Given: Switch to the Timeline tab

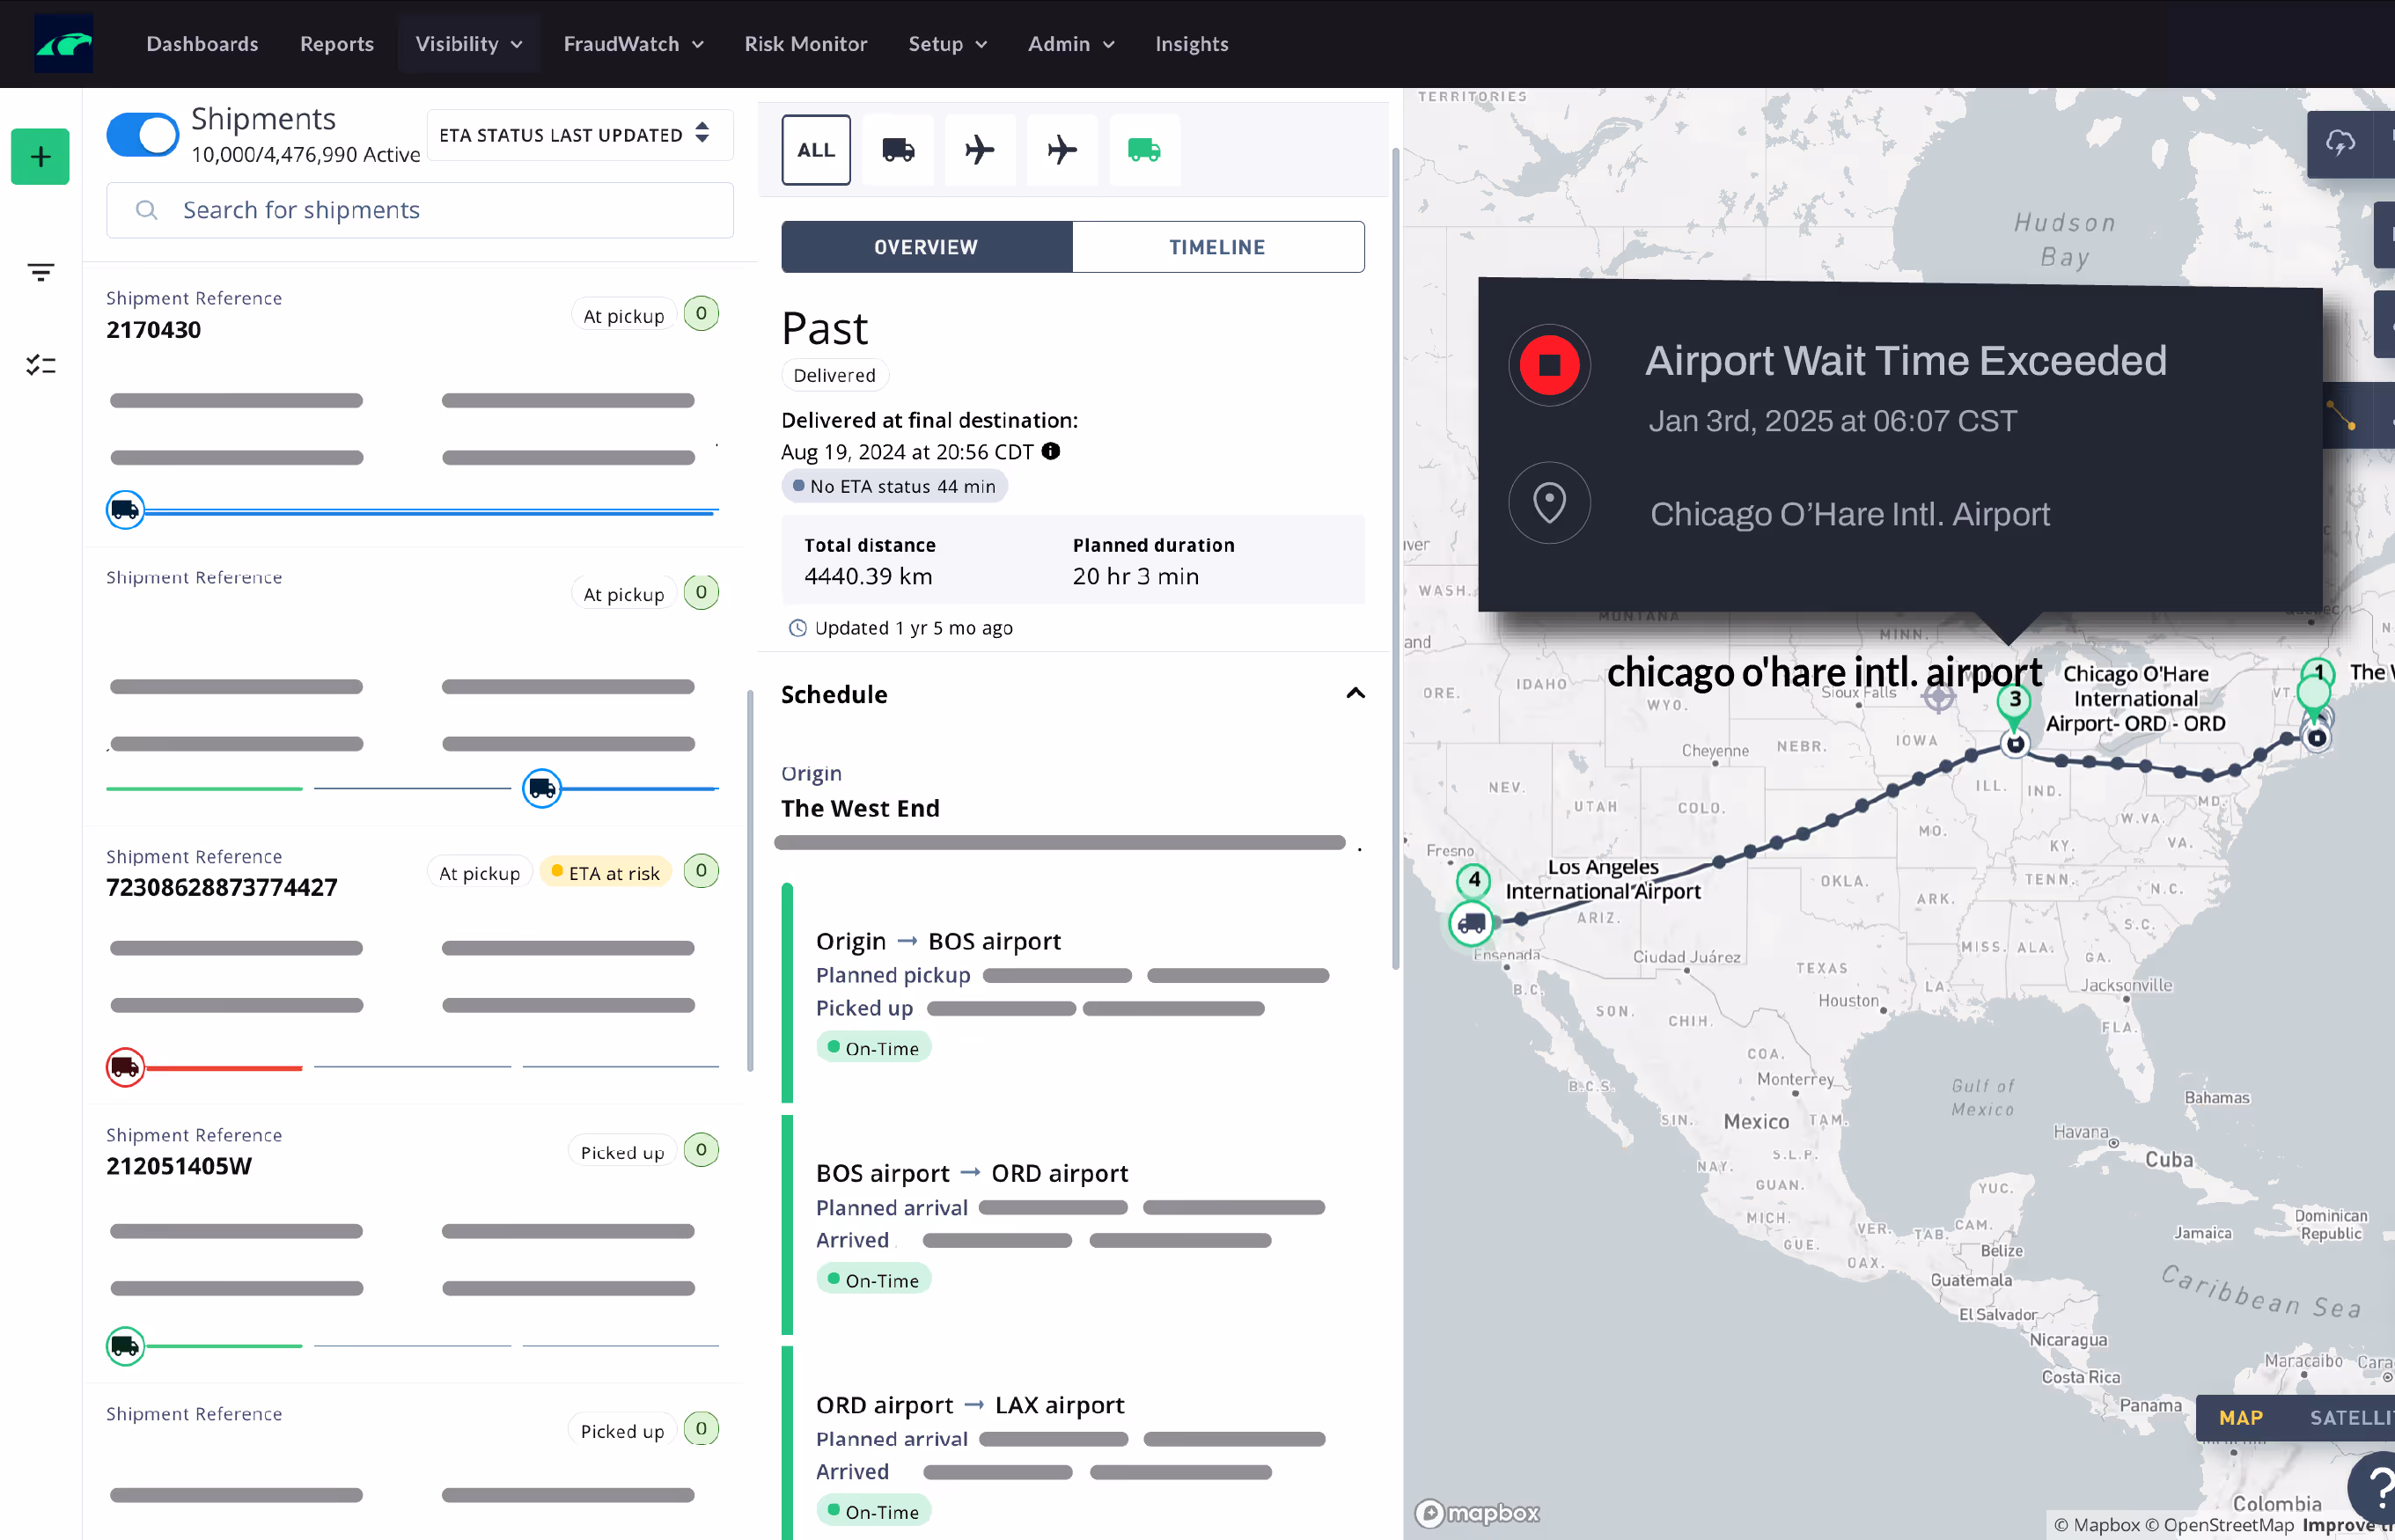Looking at the screenshot, I should tap(1217, 247).
